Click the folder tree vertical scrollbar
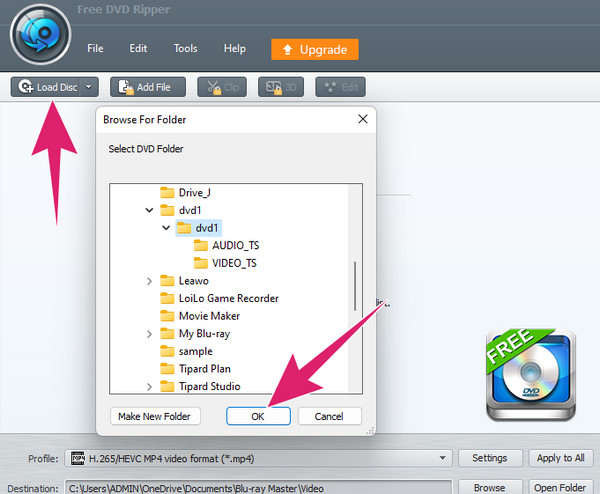Screen dimensions: 600x494 pos(355,287)
